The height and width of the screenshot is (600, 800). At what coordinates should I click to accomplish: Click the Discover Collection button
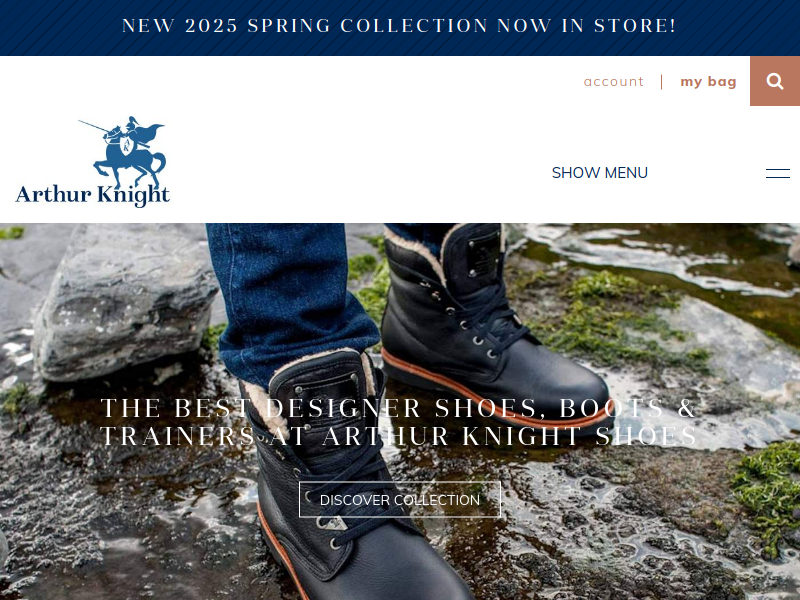click(x=399, y=499)
